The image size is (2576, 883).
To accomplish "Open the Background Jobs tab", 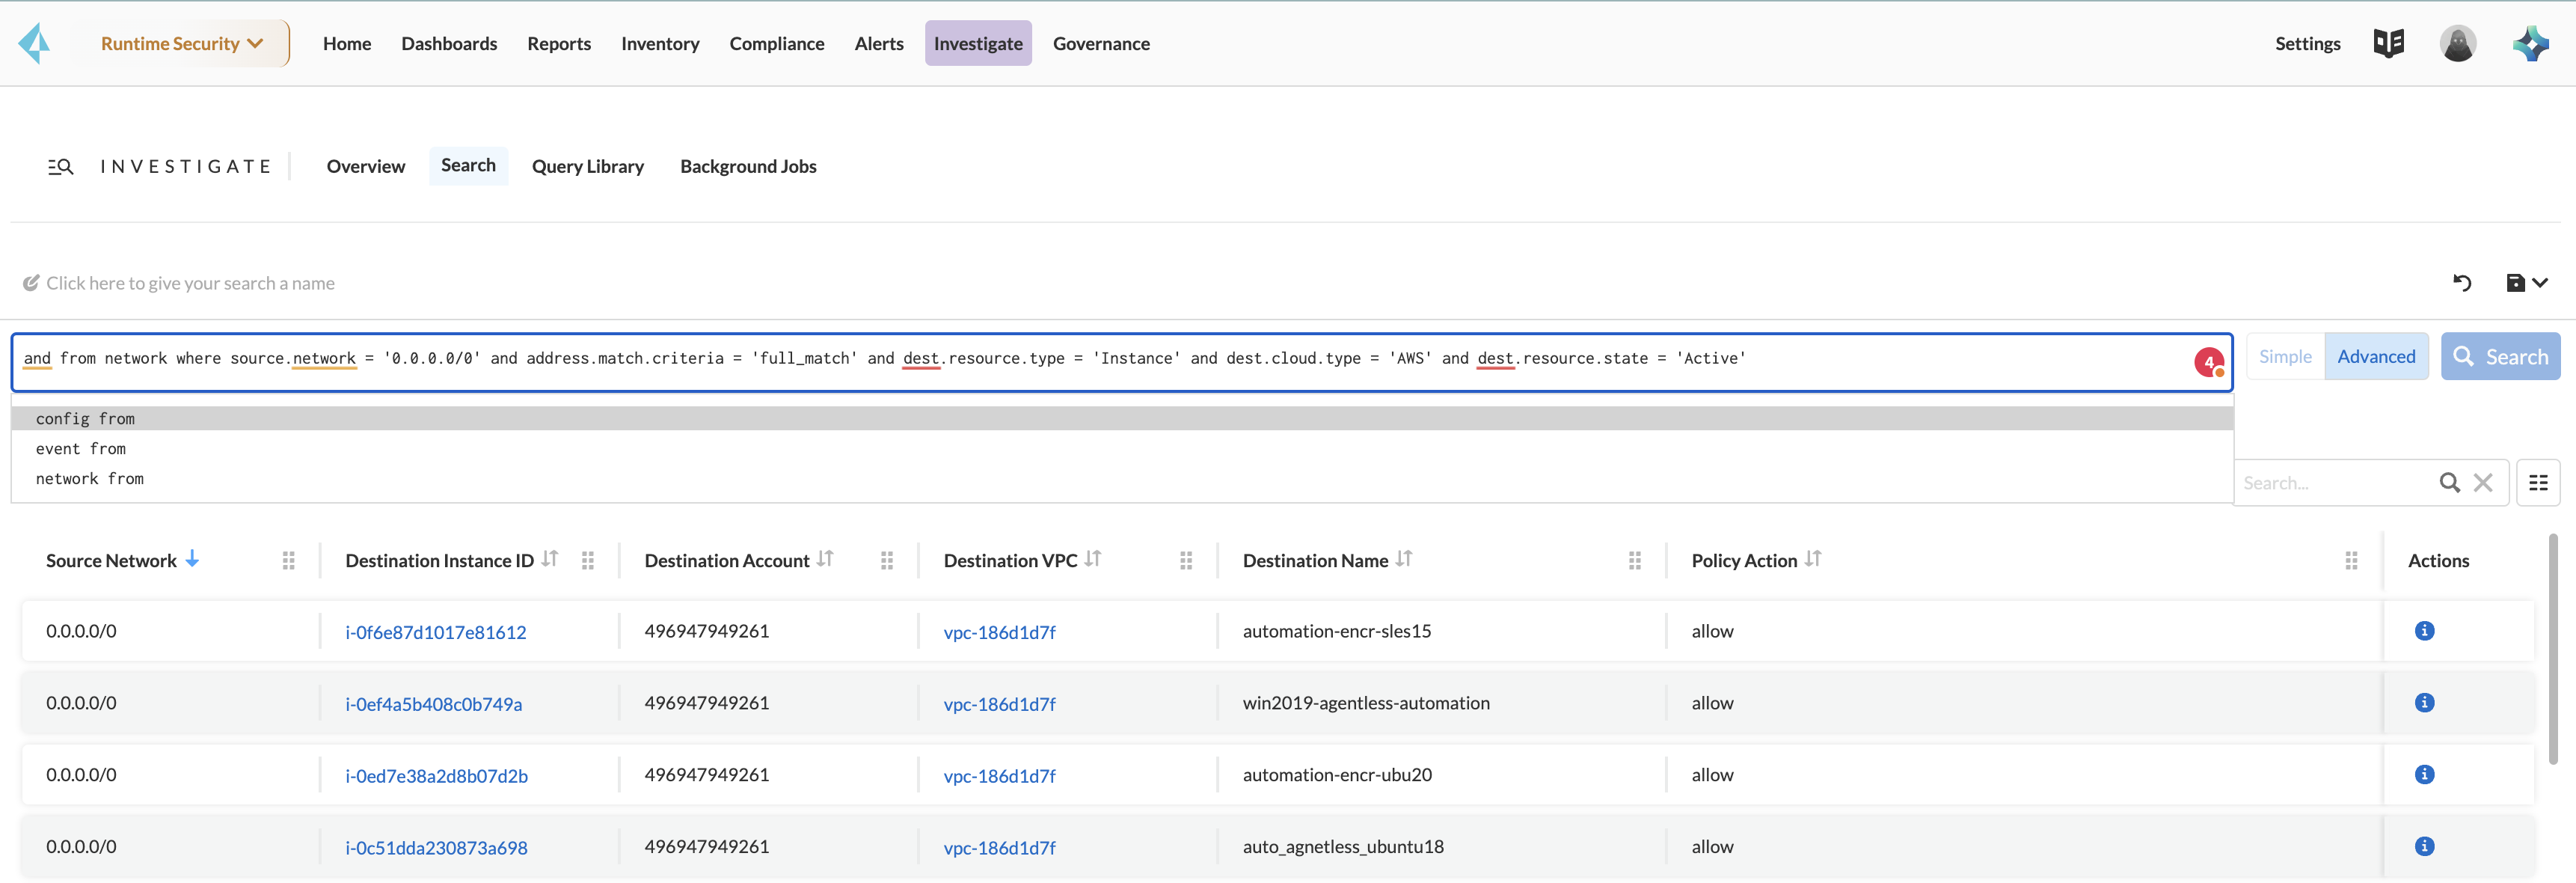I will (x=748, y=167).
